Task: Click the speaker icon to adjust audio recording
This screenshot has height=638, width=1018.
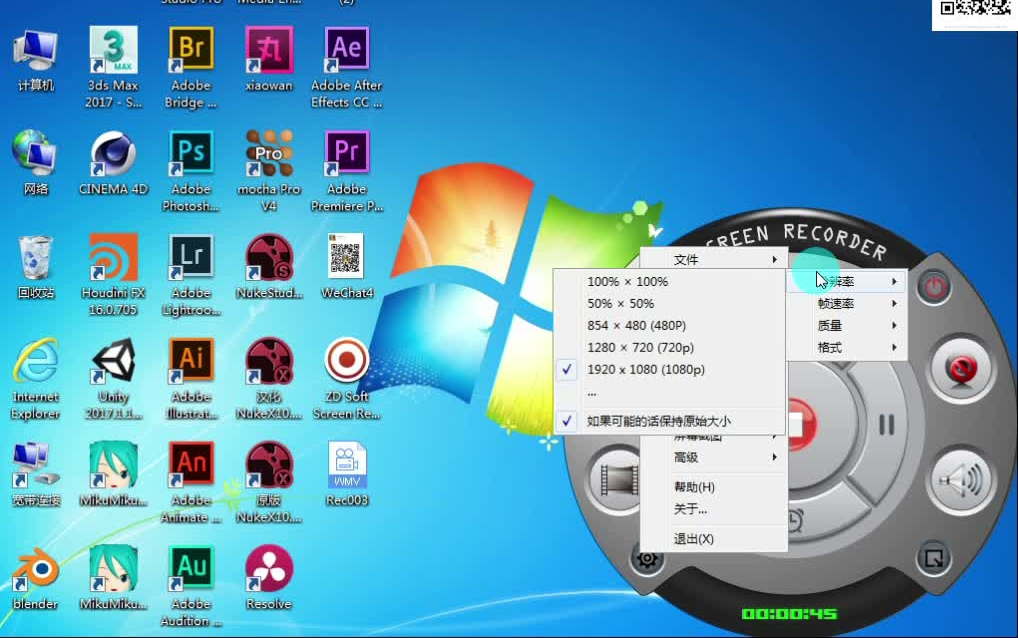Action: click(958, 480)
